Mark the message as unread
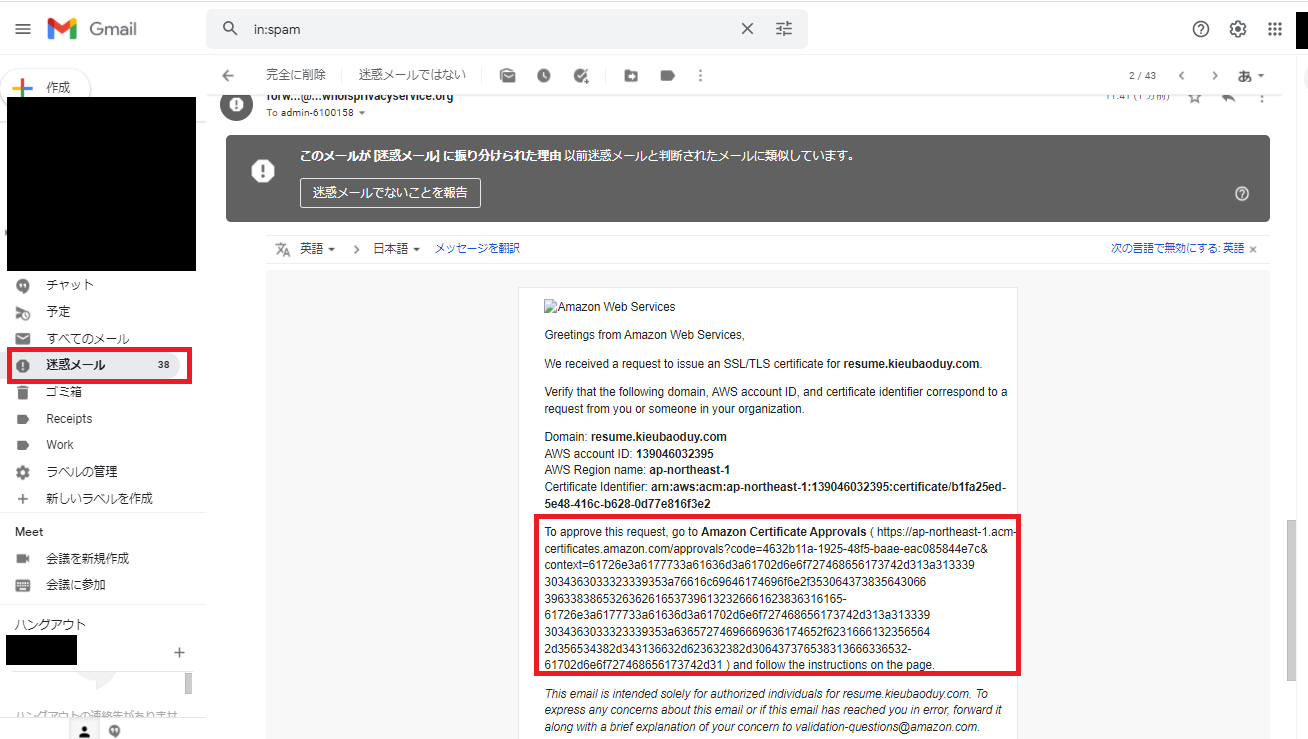The image size is (1308, 739). click(508, 75)
